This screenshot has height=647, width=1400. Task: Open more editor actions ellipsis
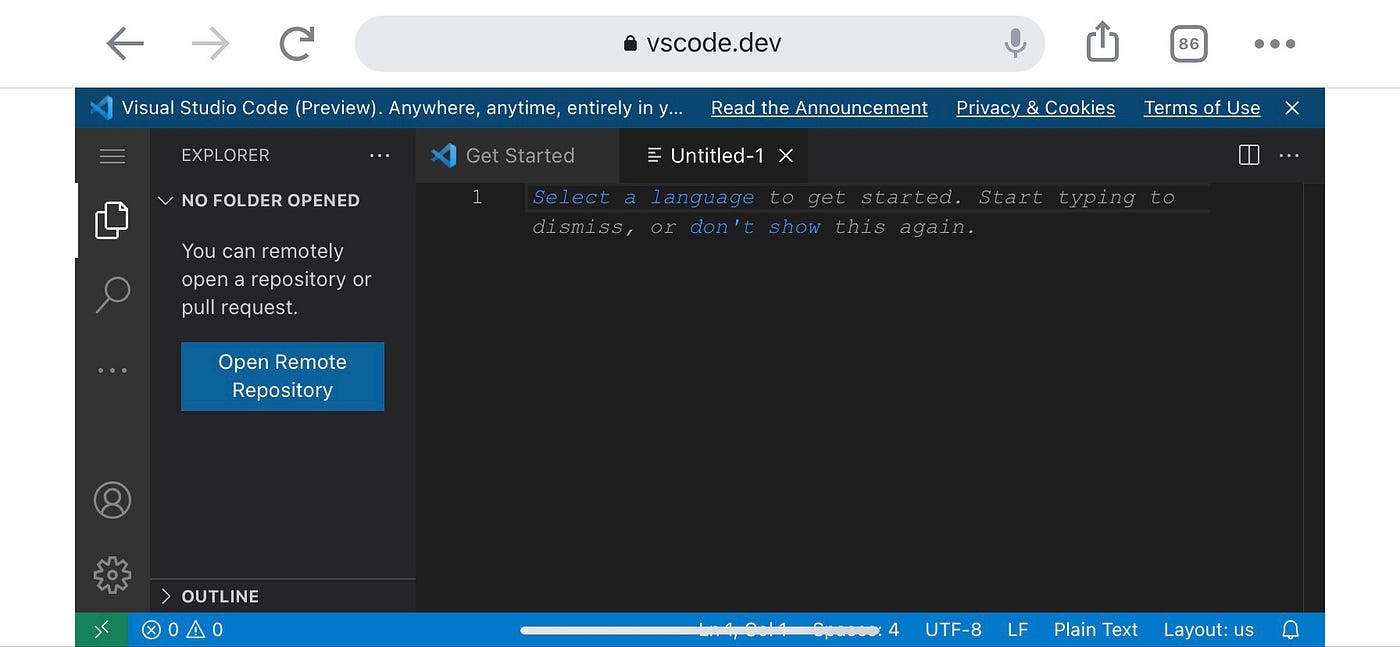(1289, 155)
